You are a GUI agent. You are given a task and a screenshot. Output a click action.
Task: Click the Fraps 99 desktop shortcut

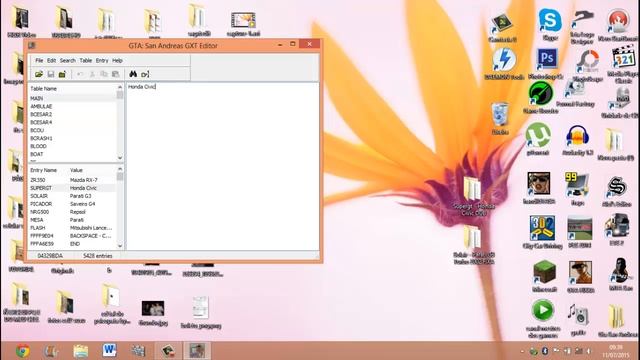[x=577, y=189]
